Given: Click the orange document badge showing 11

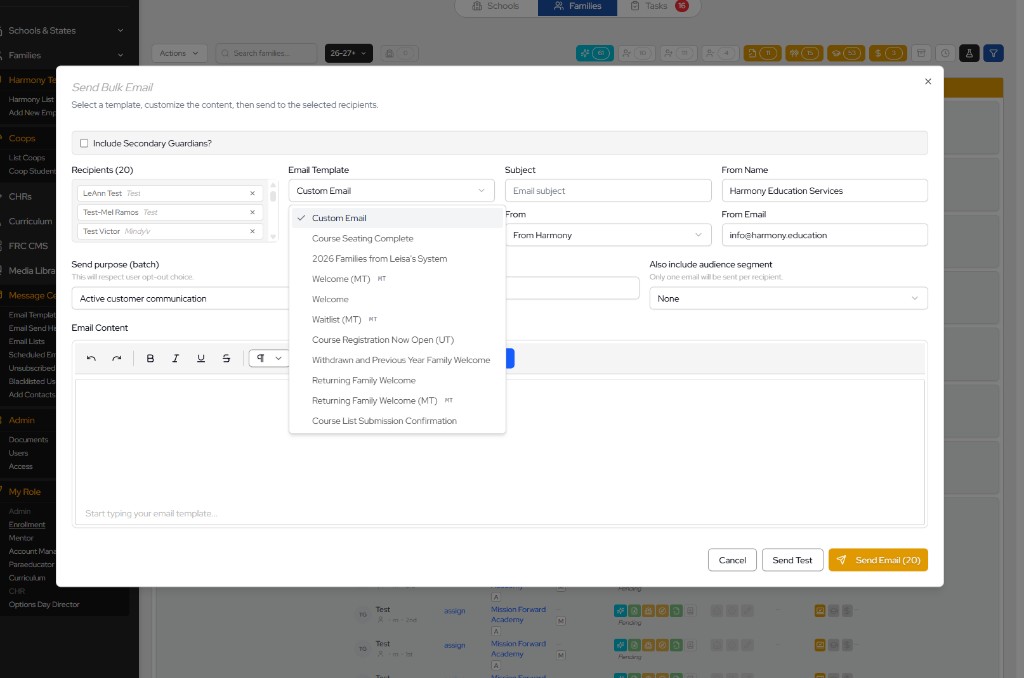Looking at the screenshot, I should [762, 54].
